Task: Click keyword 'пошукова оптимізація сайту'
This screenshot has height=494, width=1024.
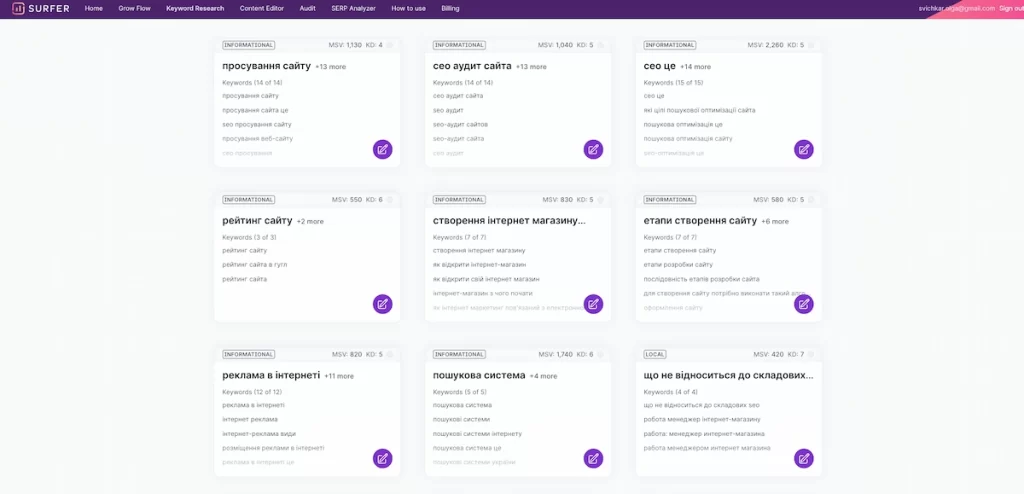Action: click(688, 139)
